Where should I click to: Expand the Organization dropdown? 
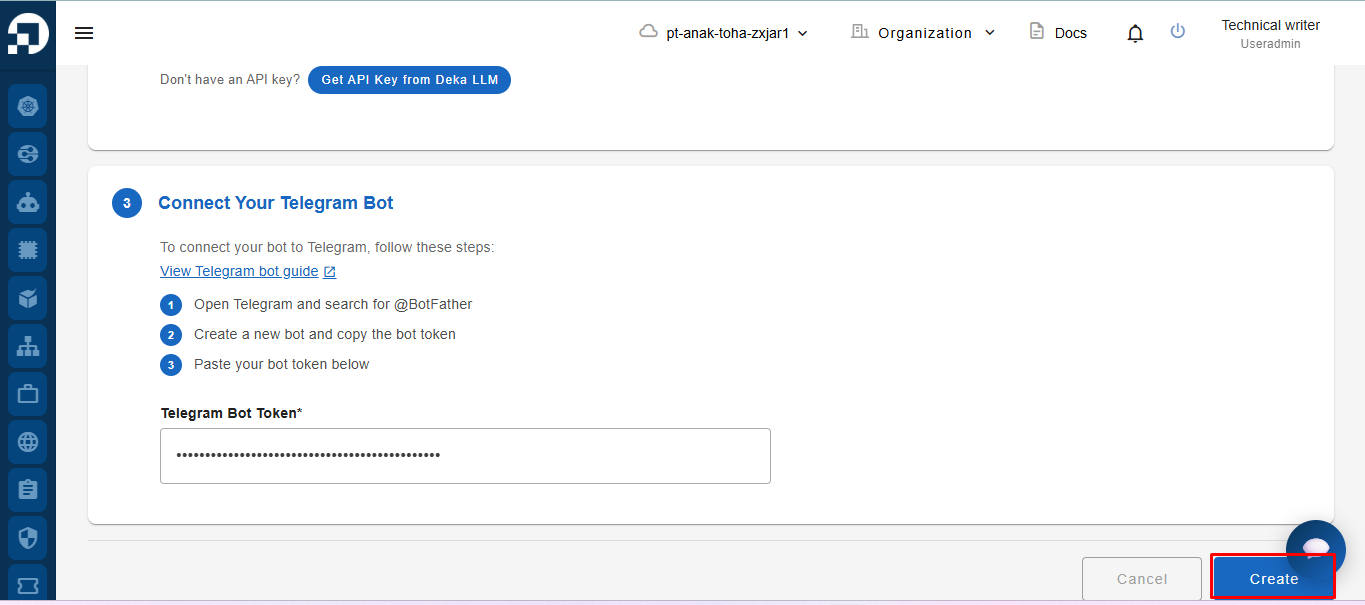pos(923,32)
